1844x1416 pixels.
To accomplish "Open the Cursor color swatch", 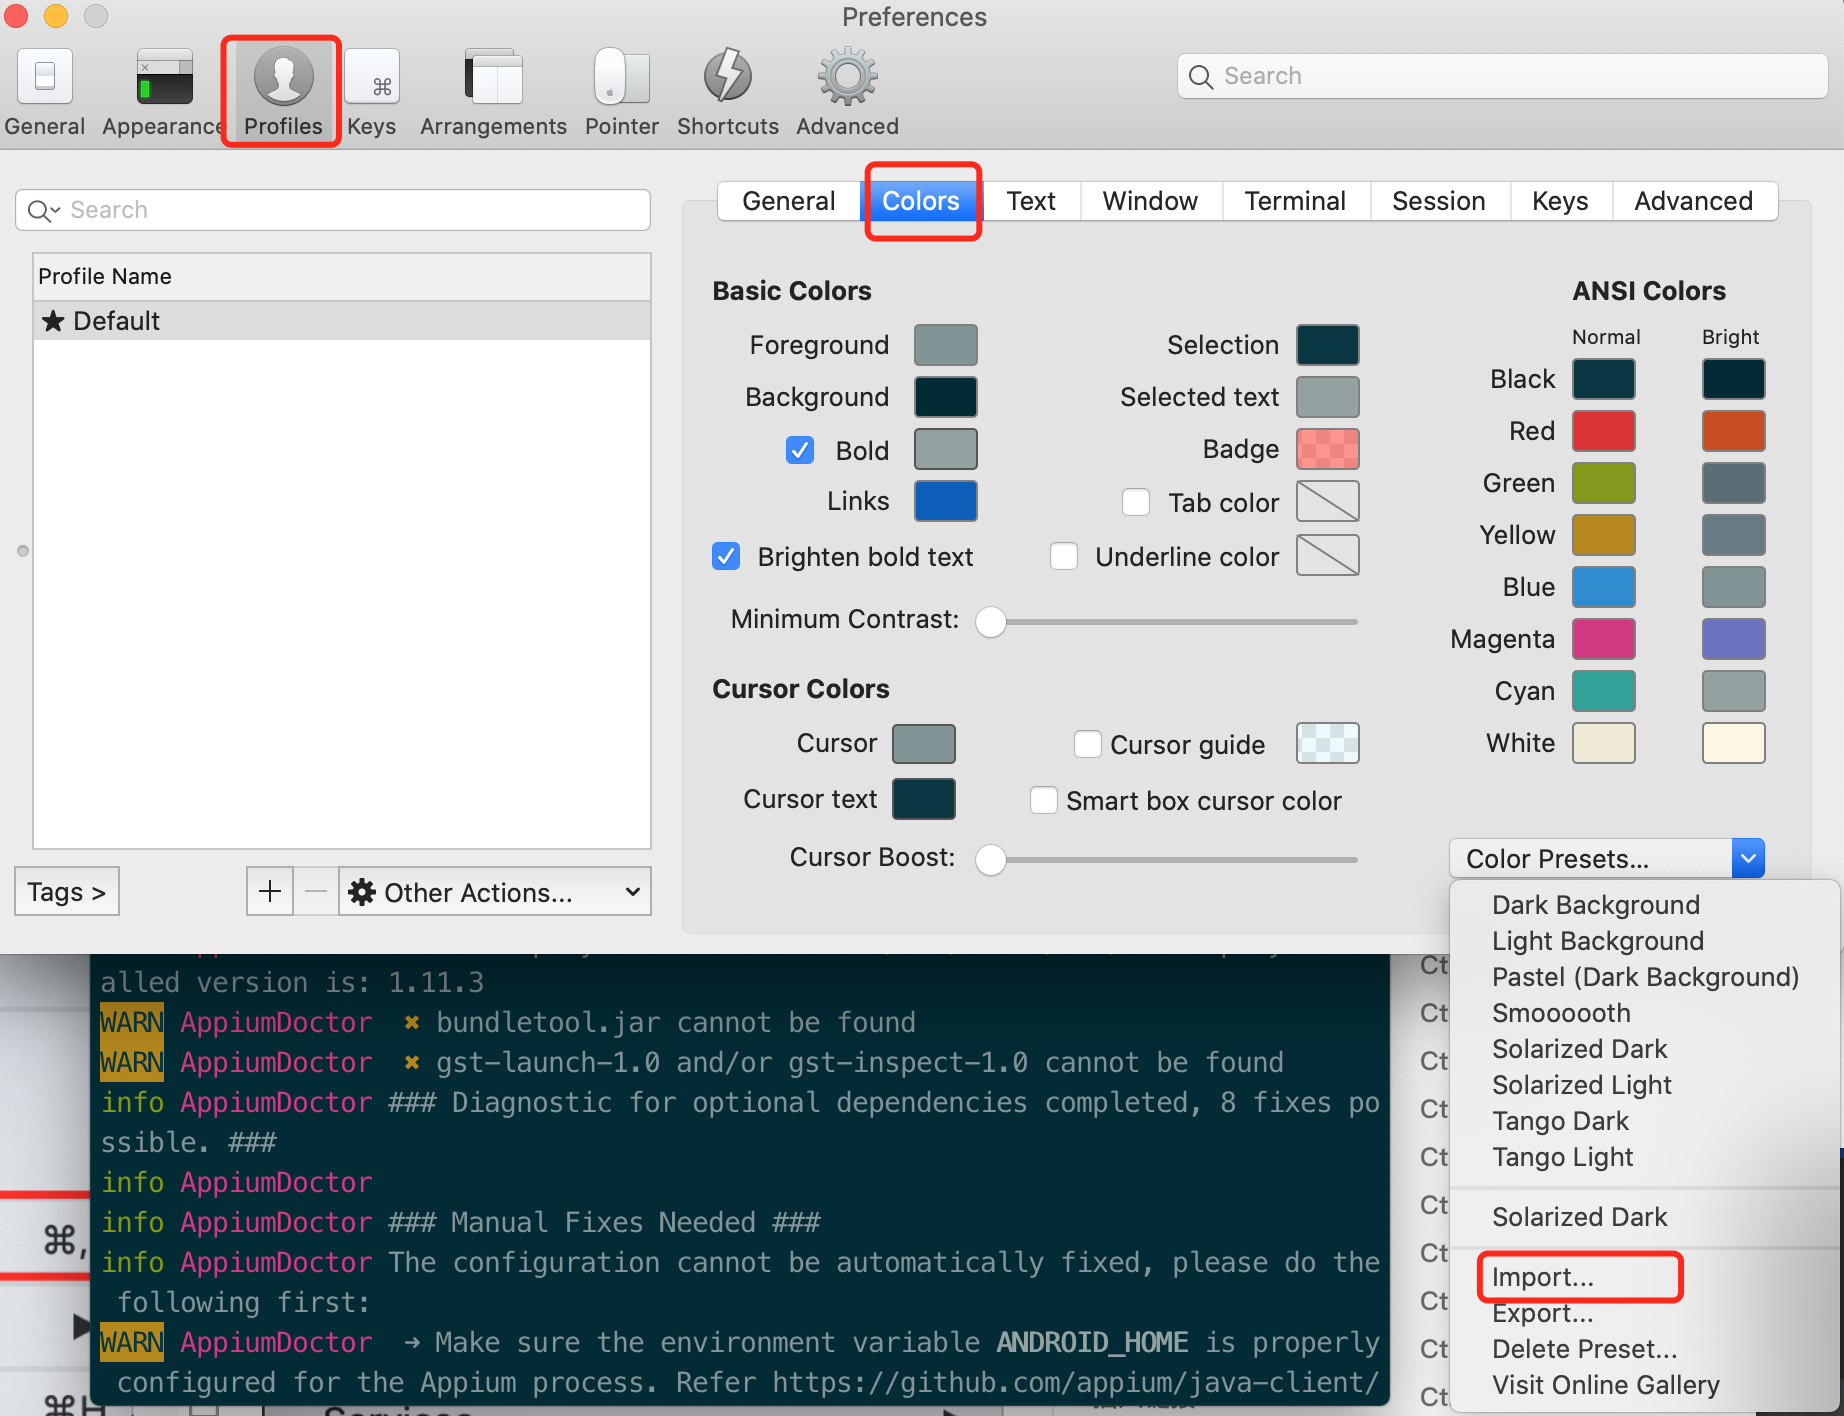I will 924,744.
